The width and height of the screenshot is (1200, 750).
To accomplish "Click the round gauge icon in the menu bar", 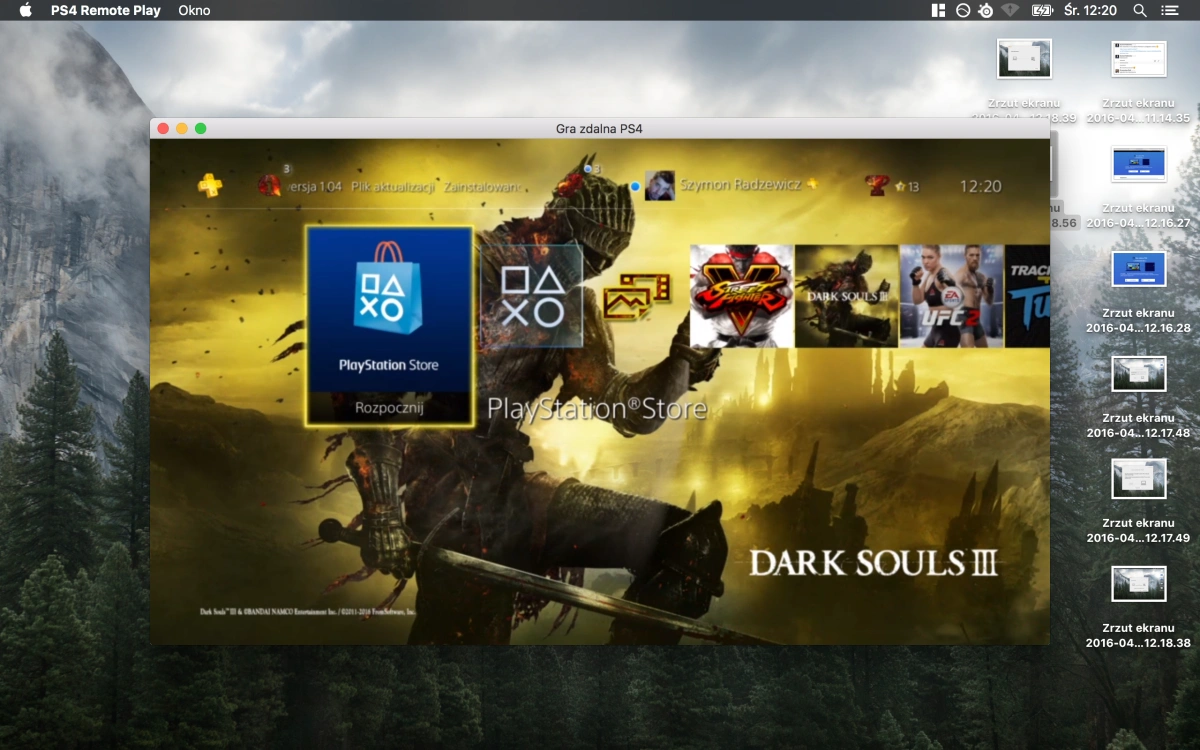I will coord(963,10).
